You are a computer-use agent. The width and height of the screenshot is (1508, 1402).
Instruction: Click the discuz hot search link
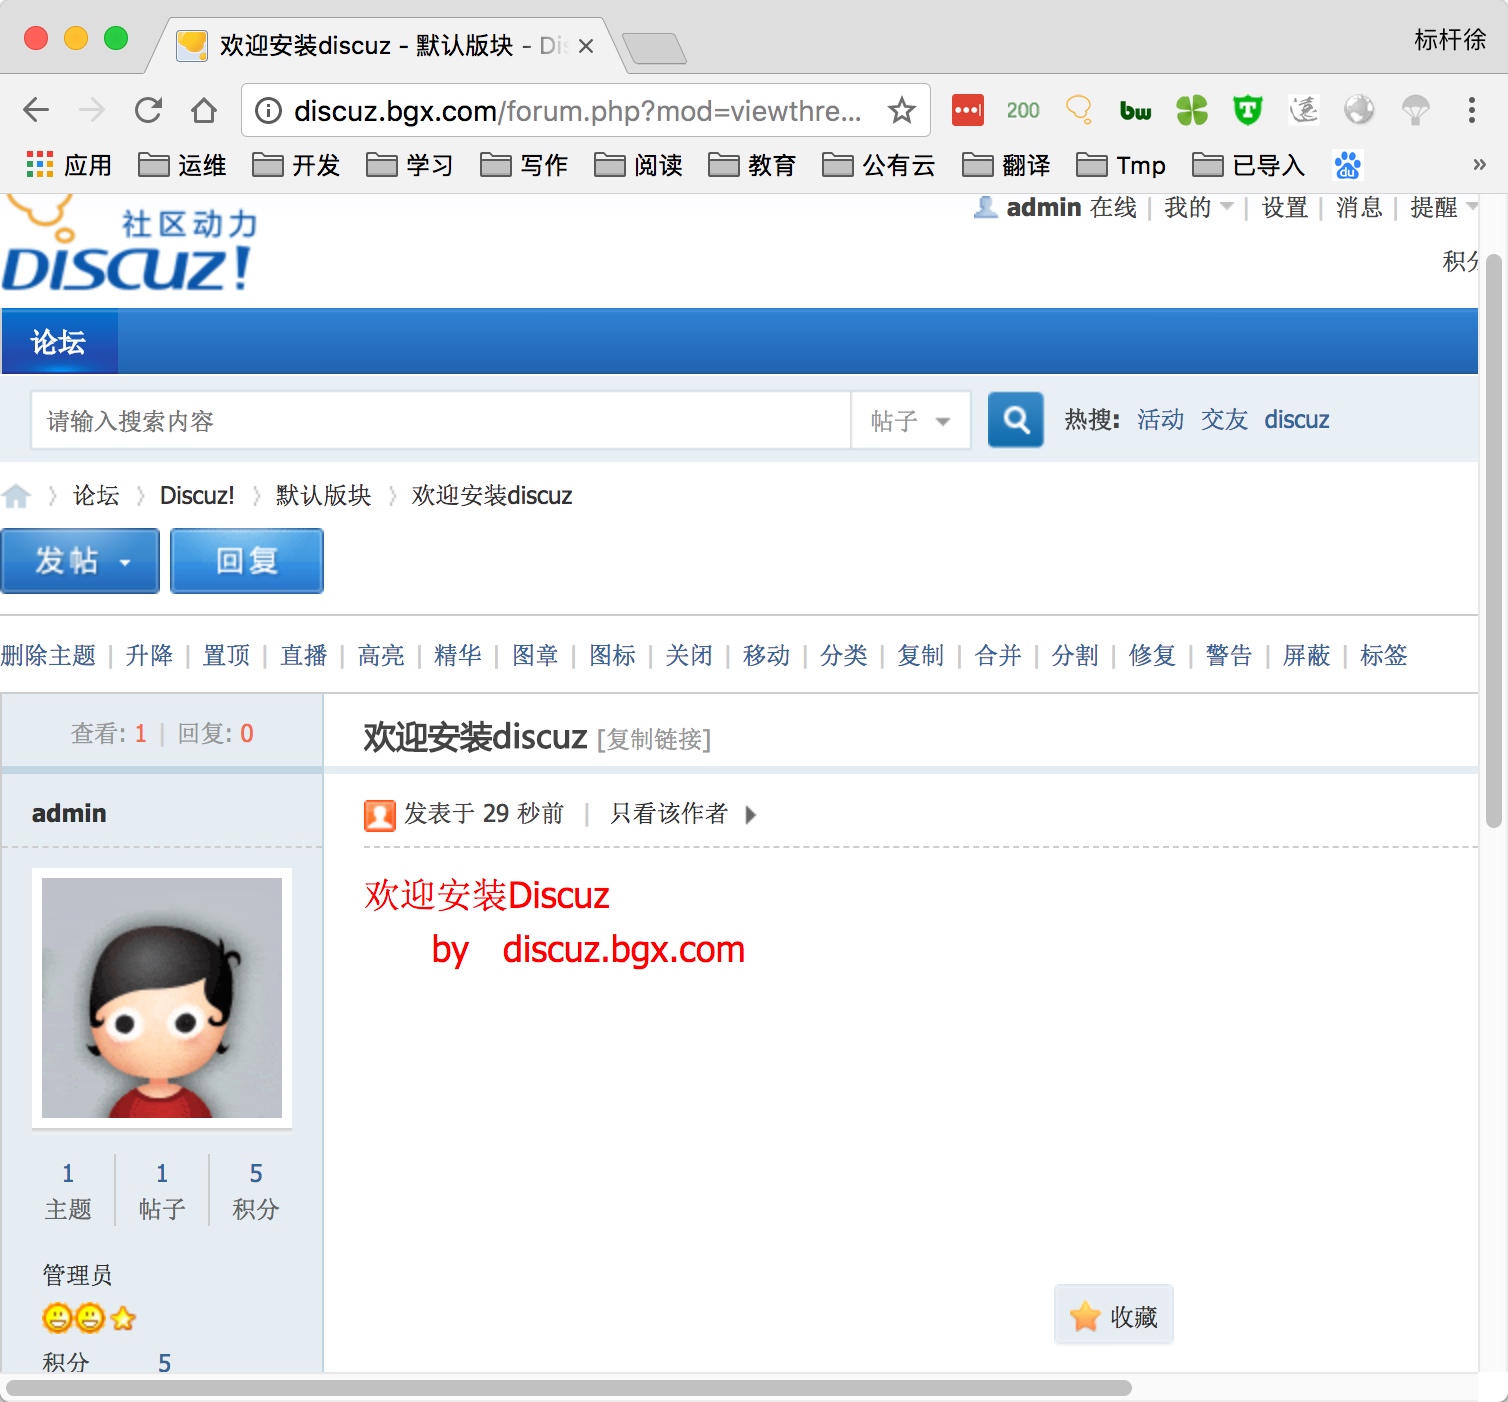coord(1296,419)
